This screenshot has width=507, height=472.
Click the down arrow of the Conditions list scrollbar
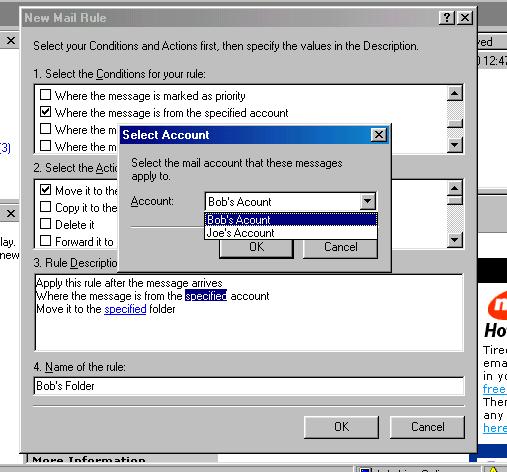click(455, 145)
